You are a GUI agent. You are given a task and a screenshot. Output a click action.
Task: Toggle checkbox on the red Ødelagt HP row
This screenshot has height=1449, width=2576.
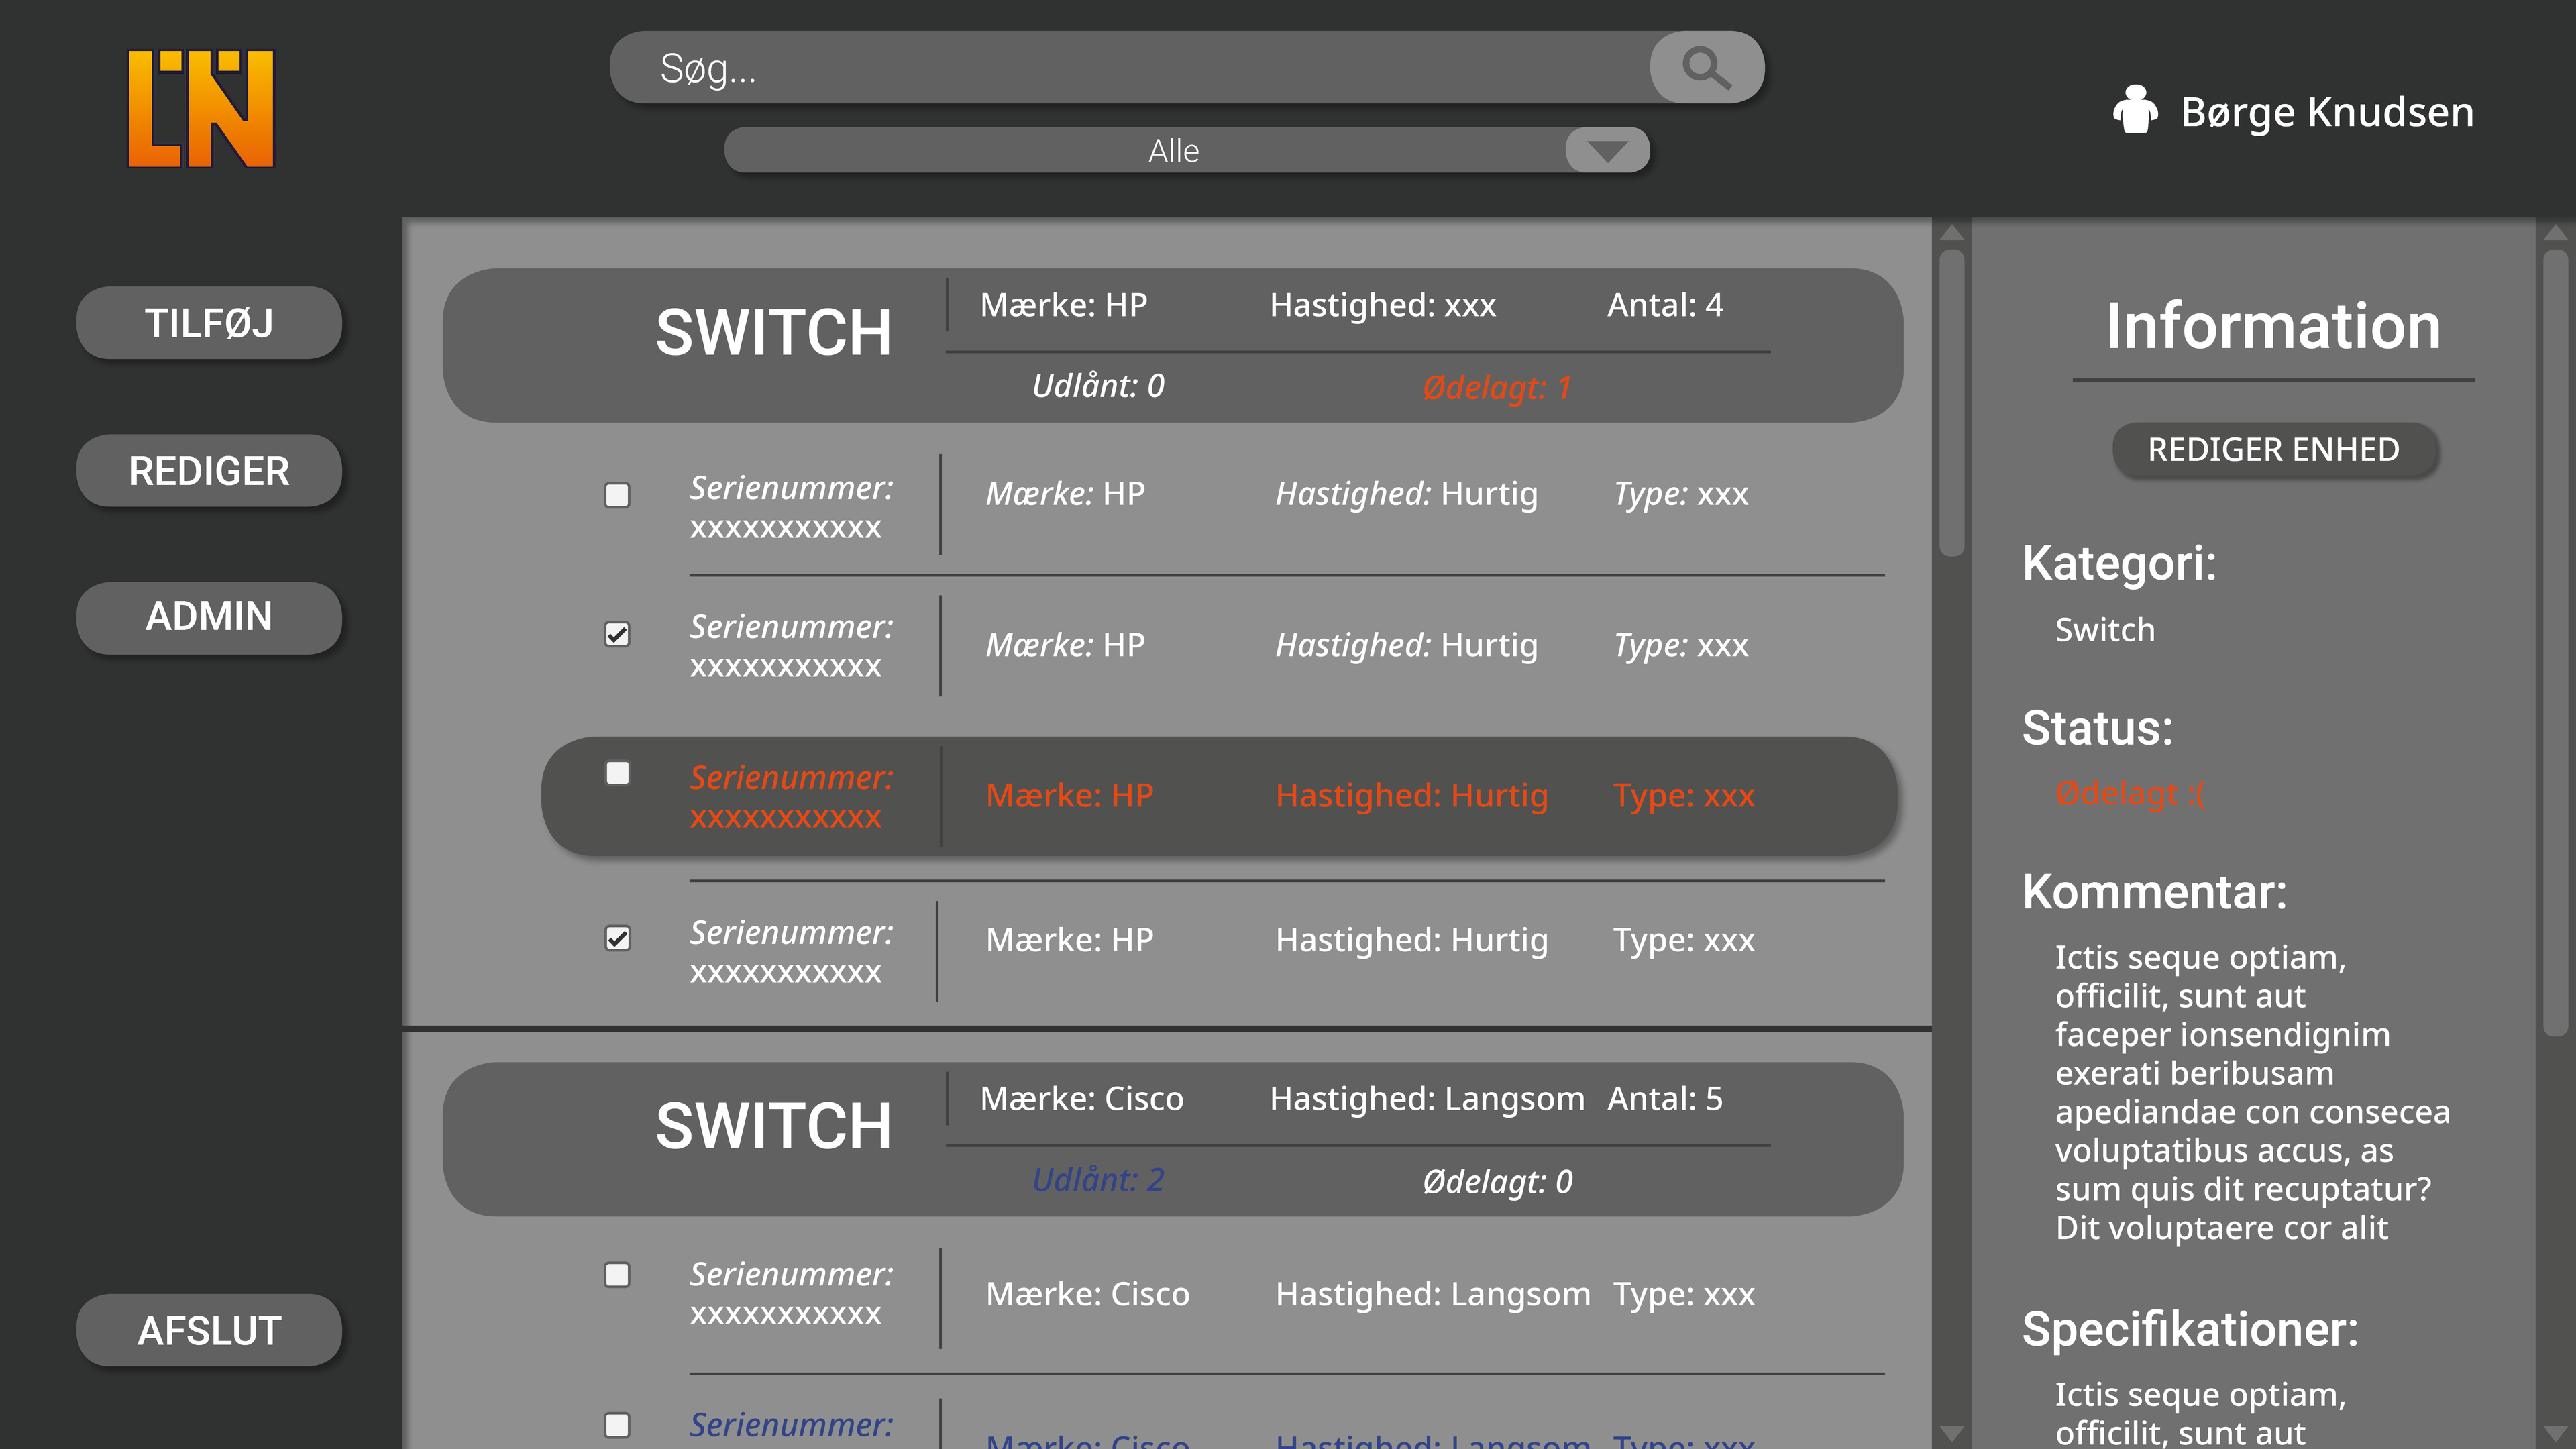click(617, 773)
